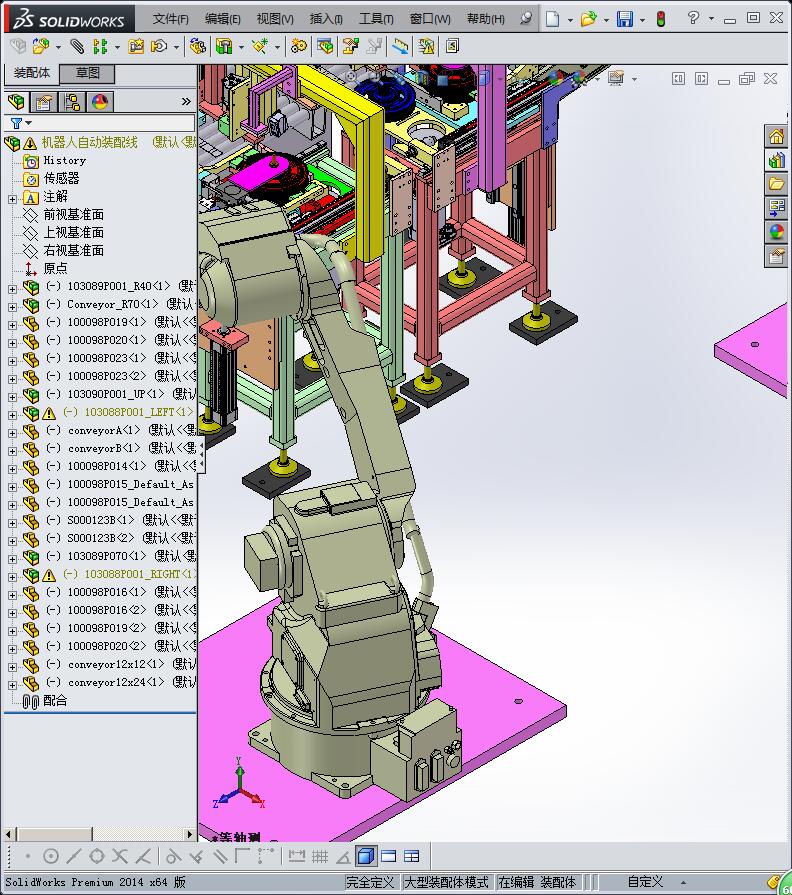
Task: Open the 窗口(W) menu
Action: click(430, 19)
